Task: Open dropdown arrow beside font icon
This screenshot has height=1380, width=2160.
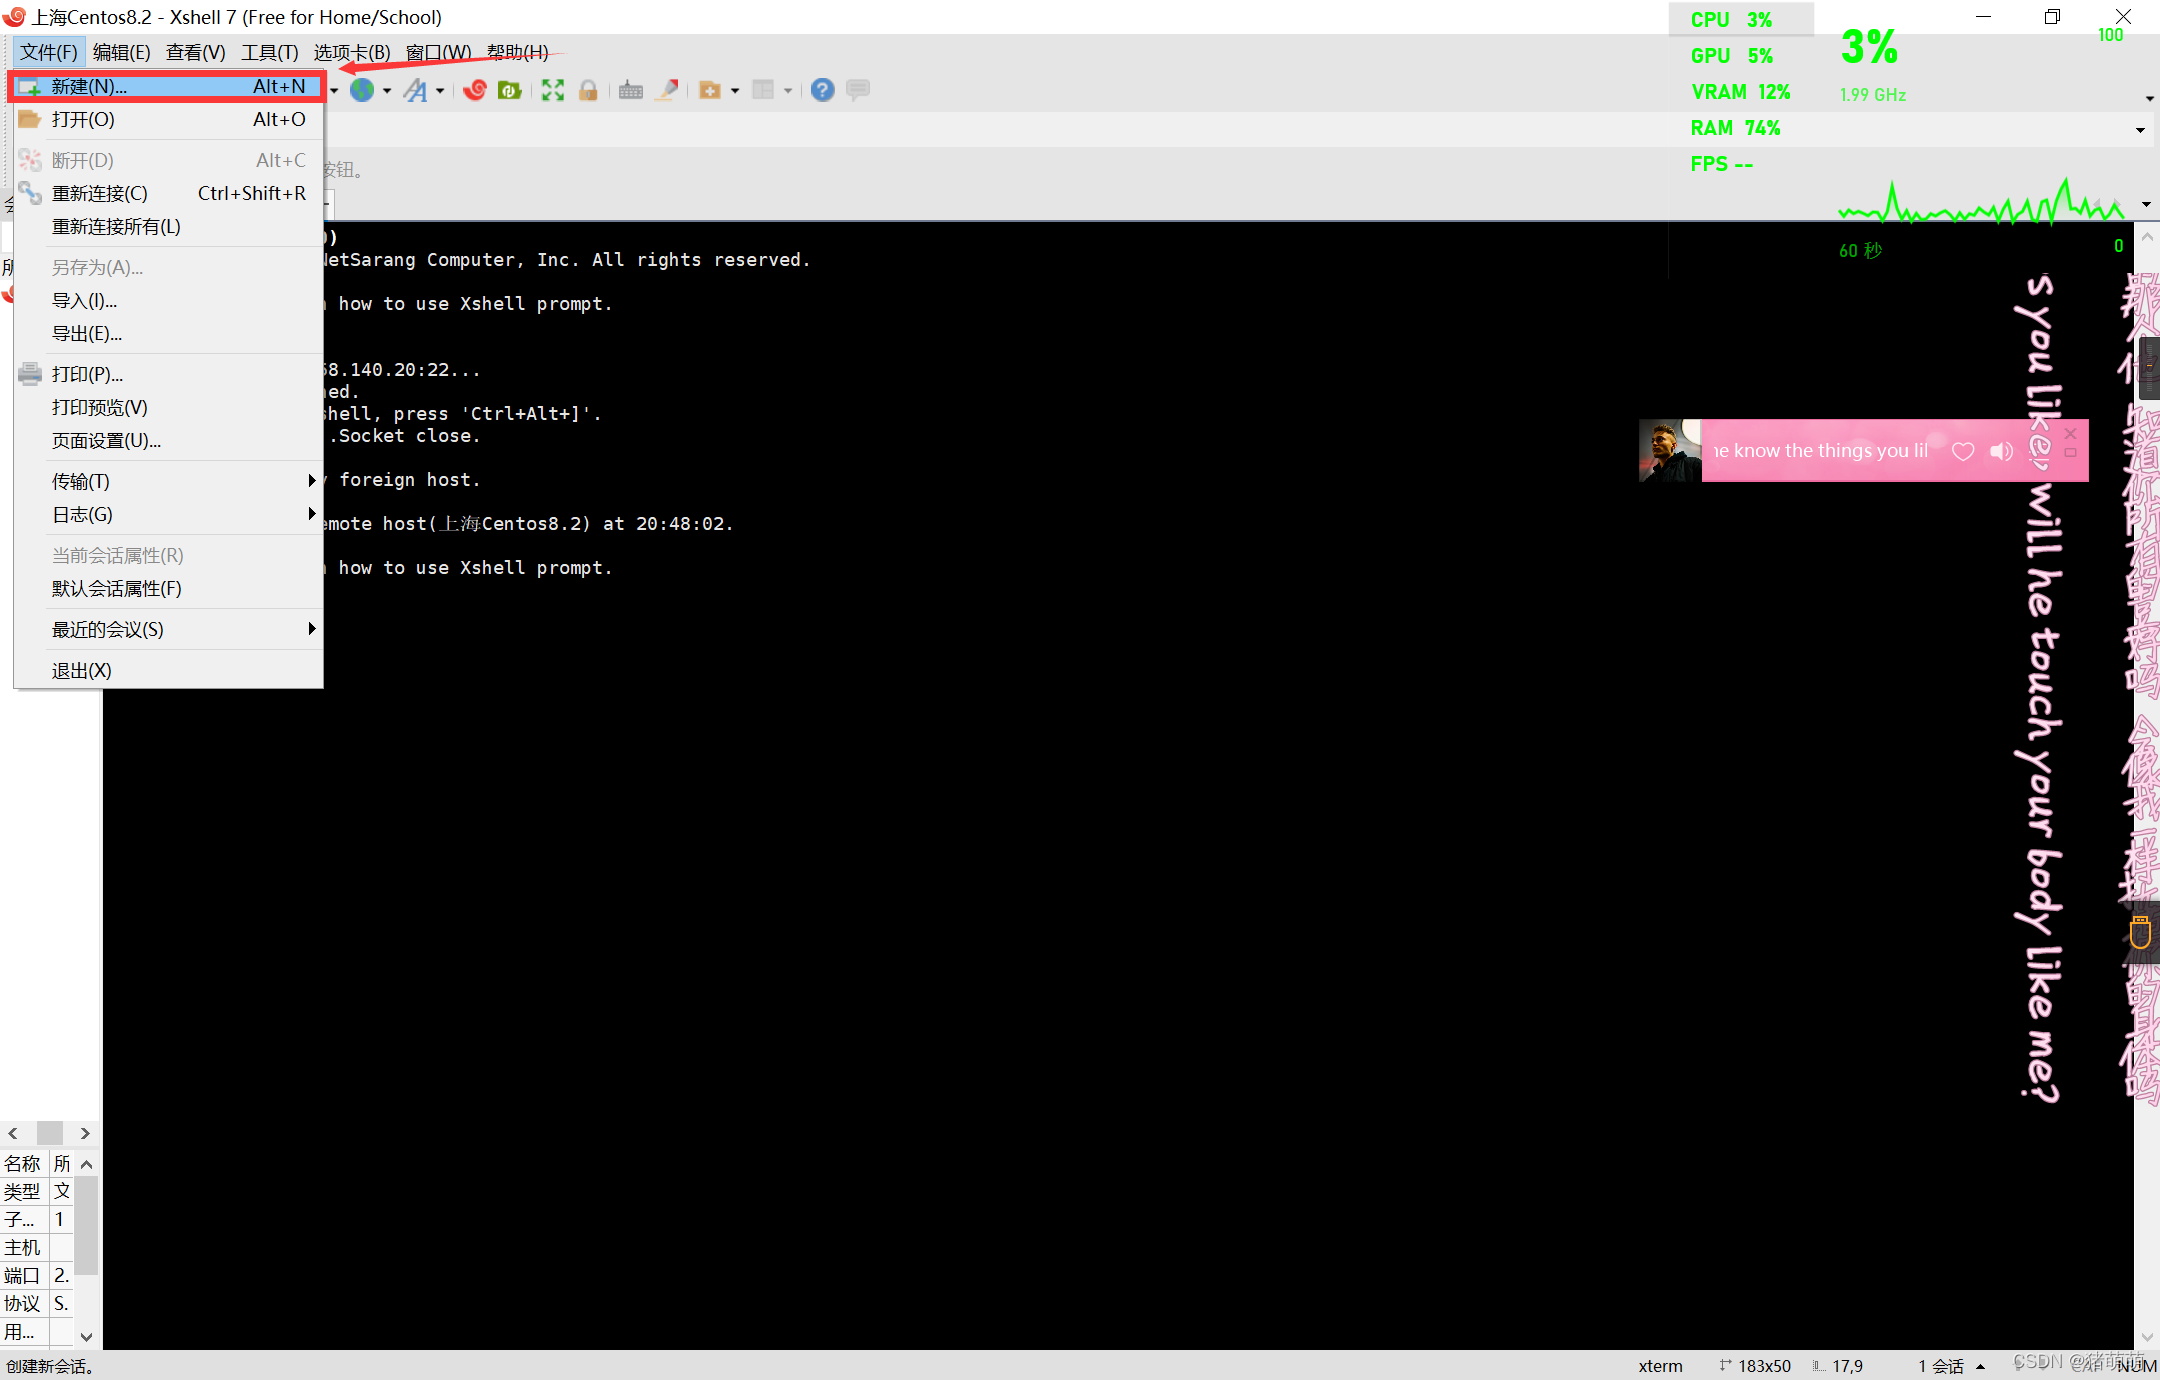Action: (440, 91)
